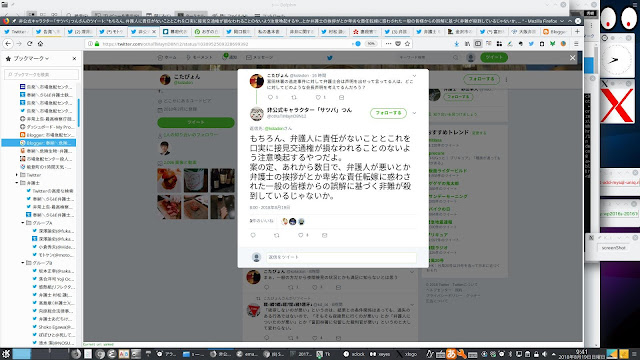640x360 pixels.
Task: Open Twitter 通知 notifications item
Action: pyautogui.click(x=230, y=58)
